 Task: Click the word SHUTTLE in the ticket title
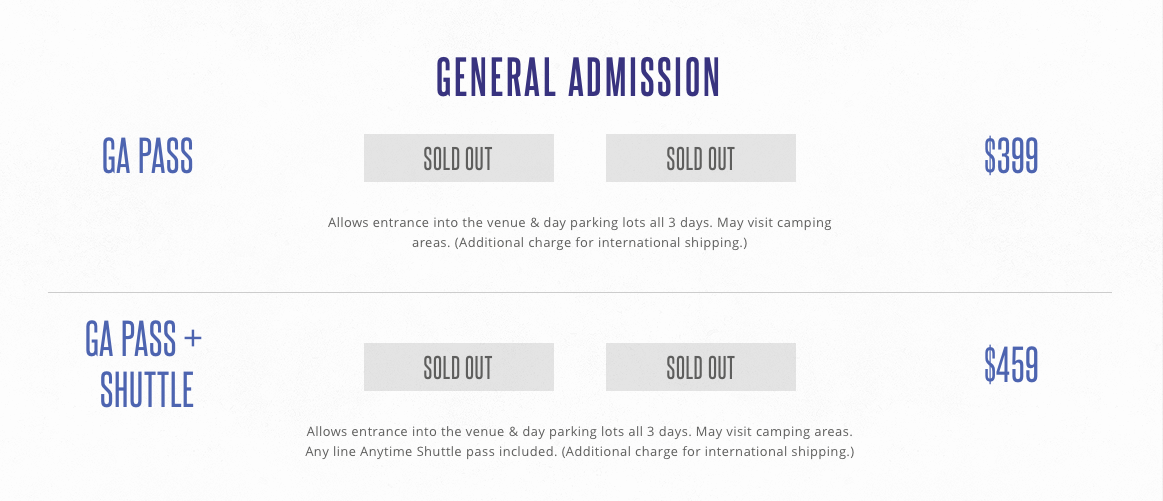tap(146, 390)
